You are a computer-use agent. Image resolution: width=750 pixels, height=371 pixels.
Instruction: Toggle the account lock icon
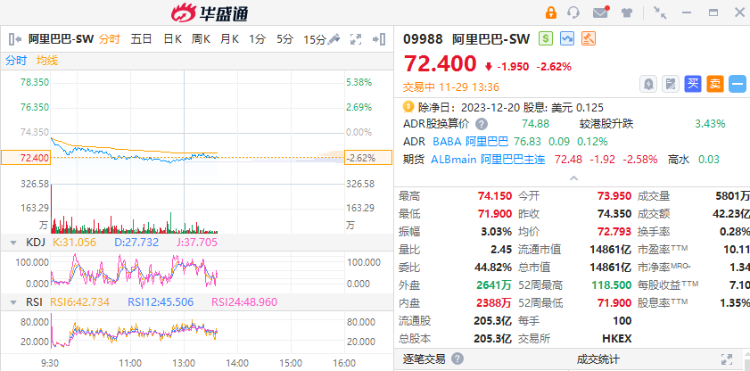551,12
